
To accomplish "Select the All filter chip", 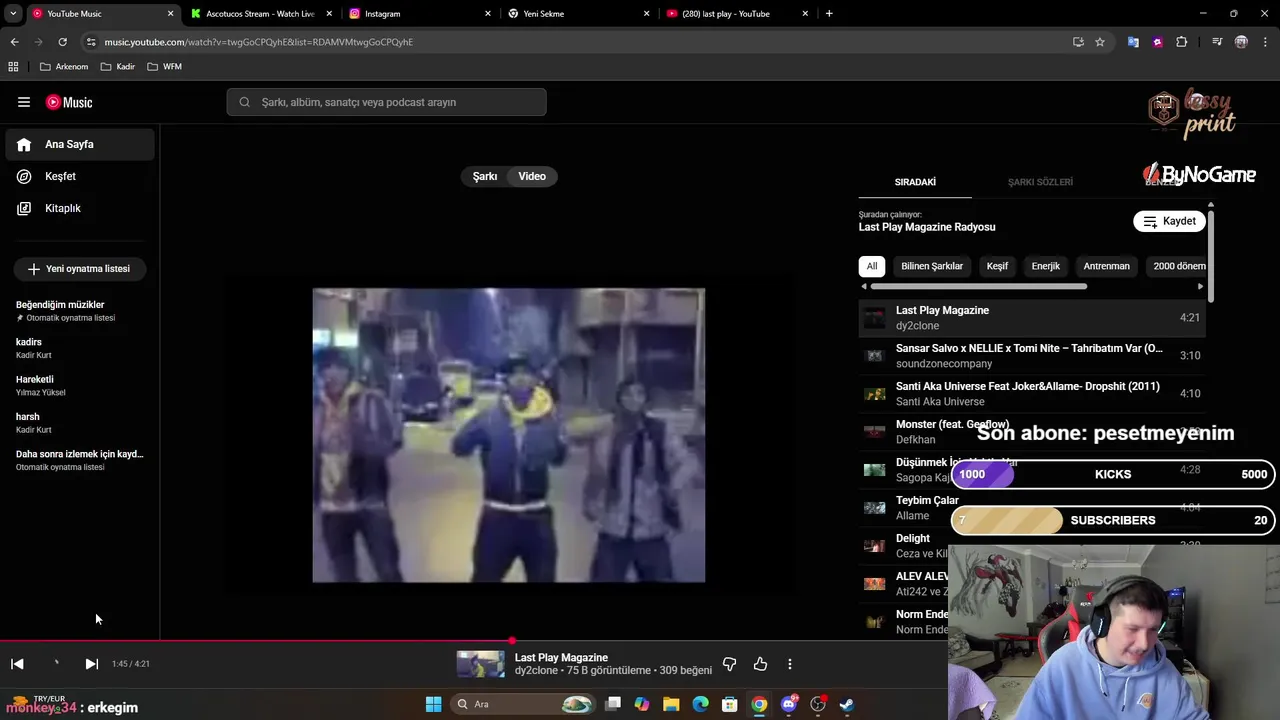I will pos(872,266).
